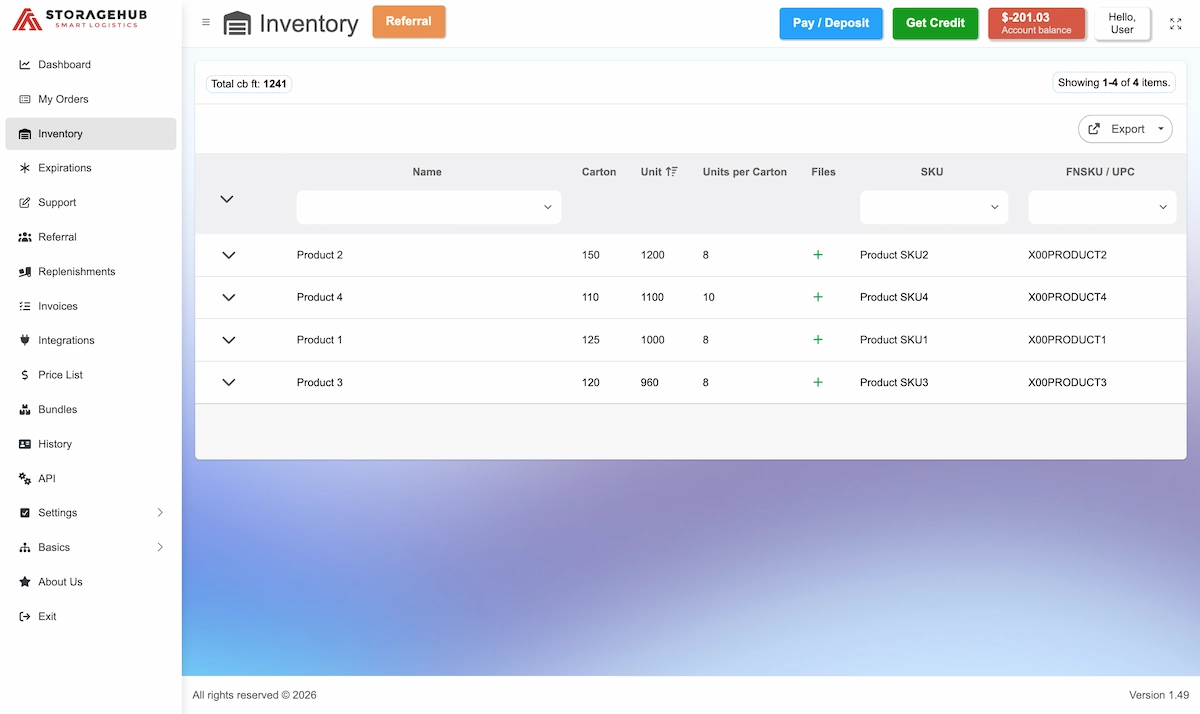Expand all rows using header chevron

coord(227,199)
